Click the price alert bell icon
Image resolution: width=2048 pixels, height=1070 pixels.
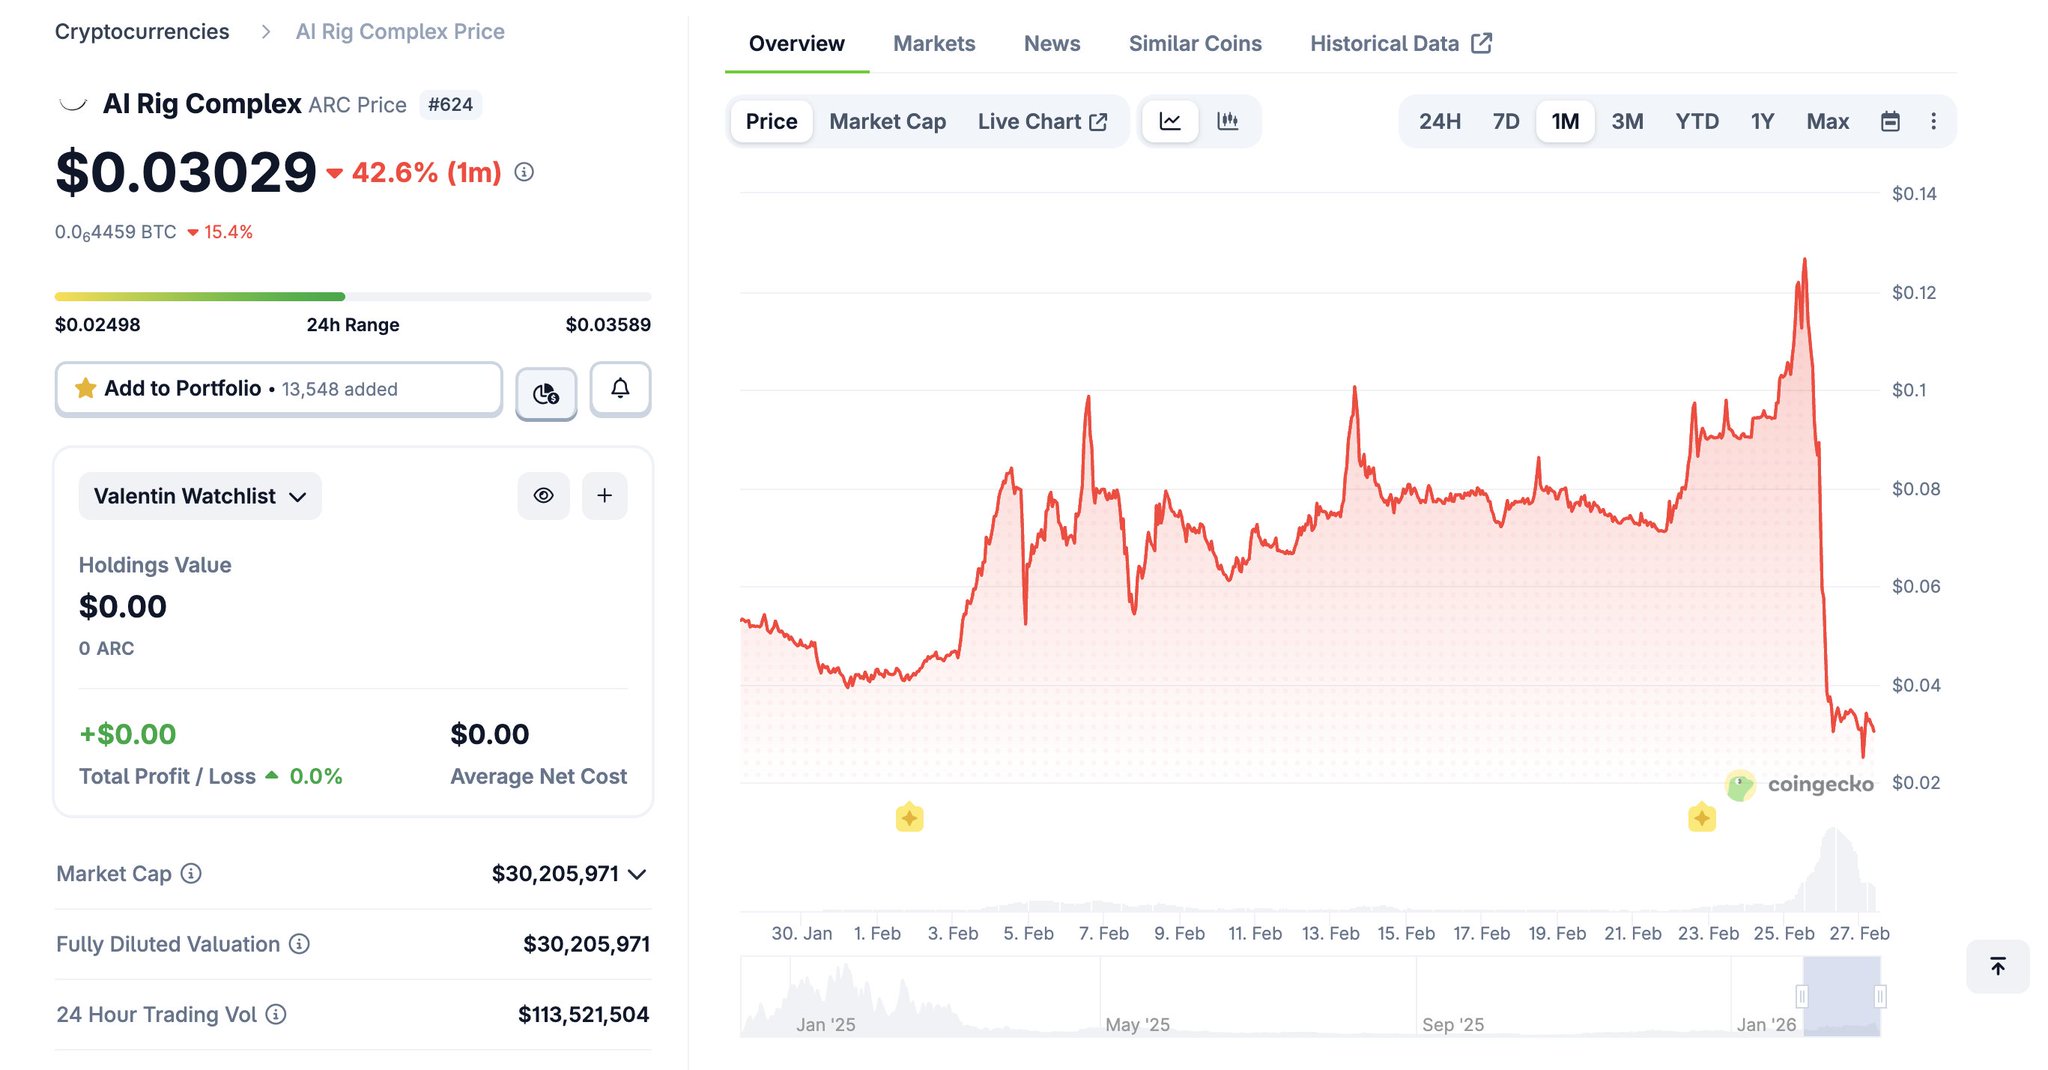(x=620, y=389)
